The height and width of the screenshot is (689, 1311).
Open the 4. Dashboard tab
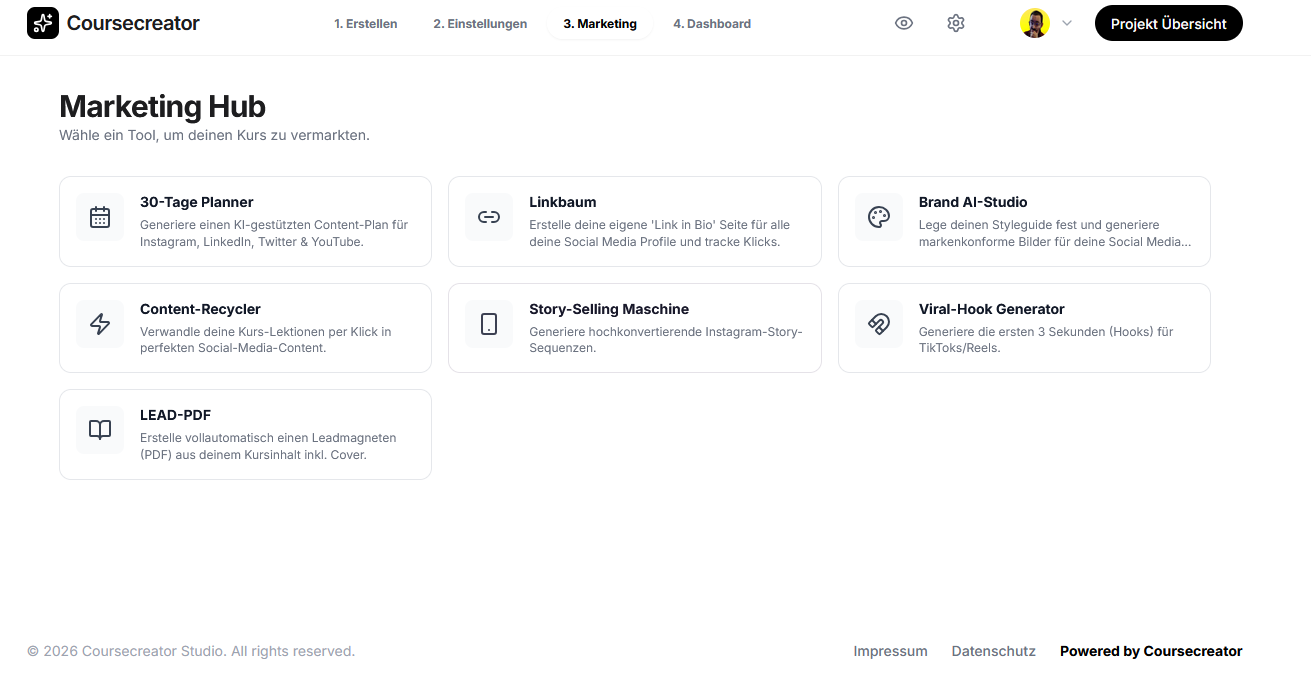pyautogui.click(x=712, y=24)
